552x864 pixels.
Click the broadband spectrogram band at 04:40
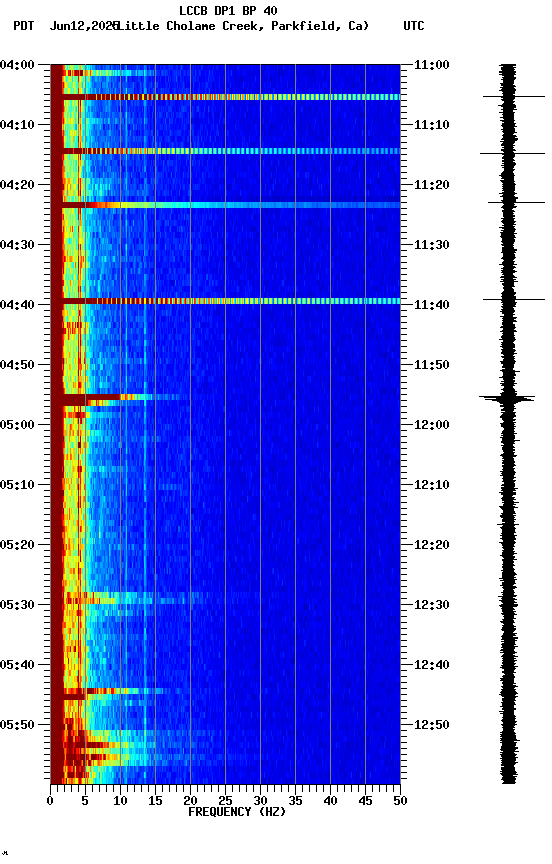click(x=225, y=301)
